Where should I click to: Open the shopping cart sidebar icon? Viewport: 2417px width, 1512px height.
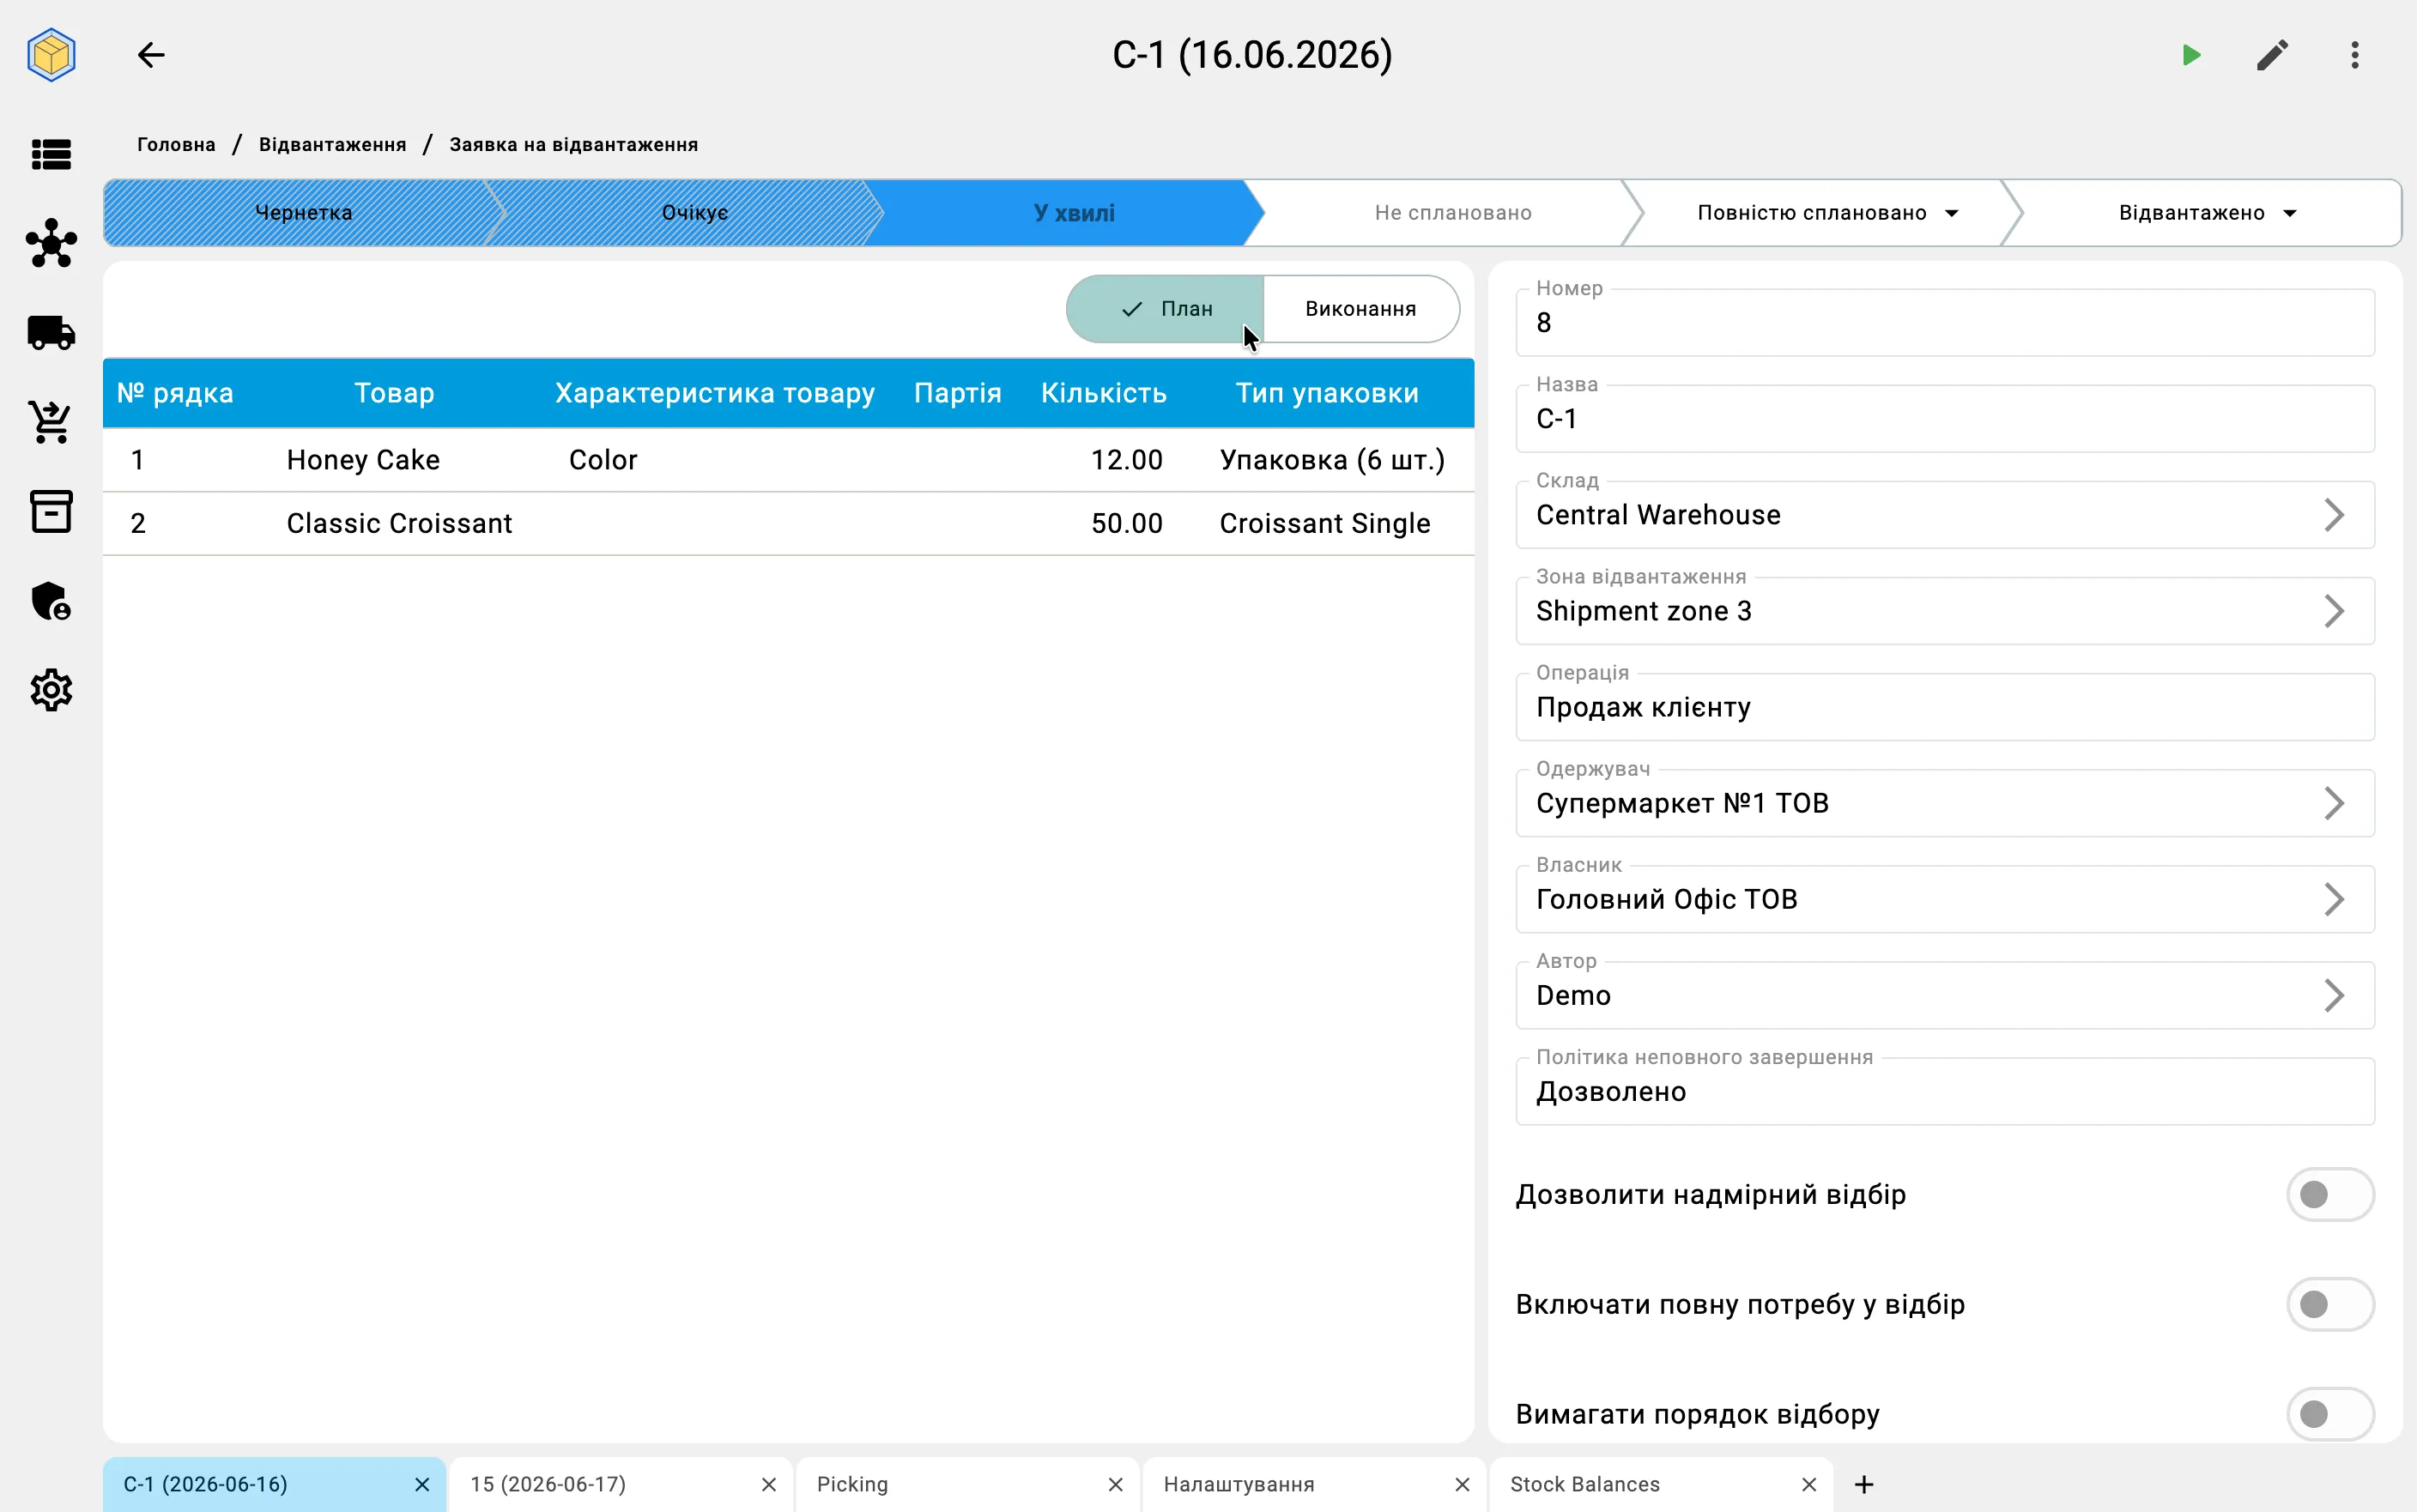pyautogui.click(x=51, y=422)
